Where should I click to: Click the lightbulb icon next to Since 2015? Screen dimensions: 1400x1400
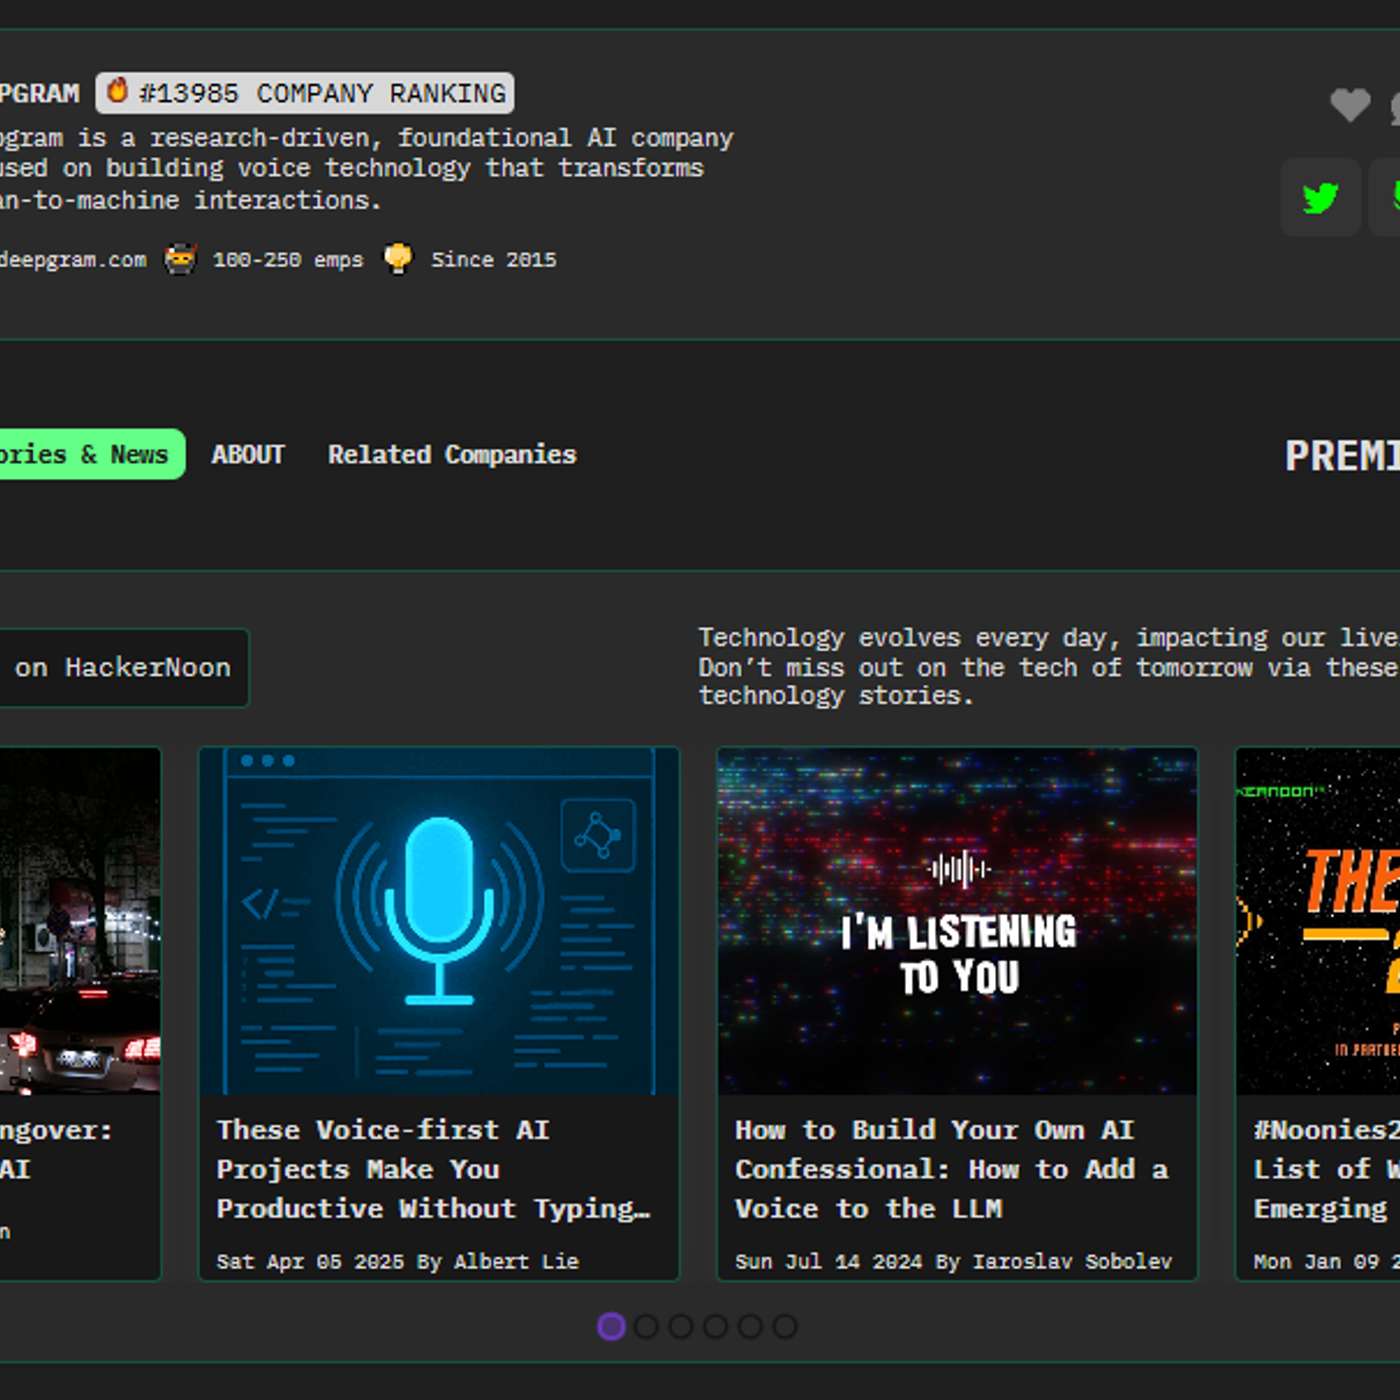pos(399,259)
